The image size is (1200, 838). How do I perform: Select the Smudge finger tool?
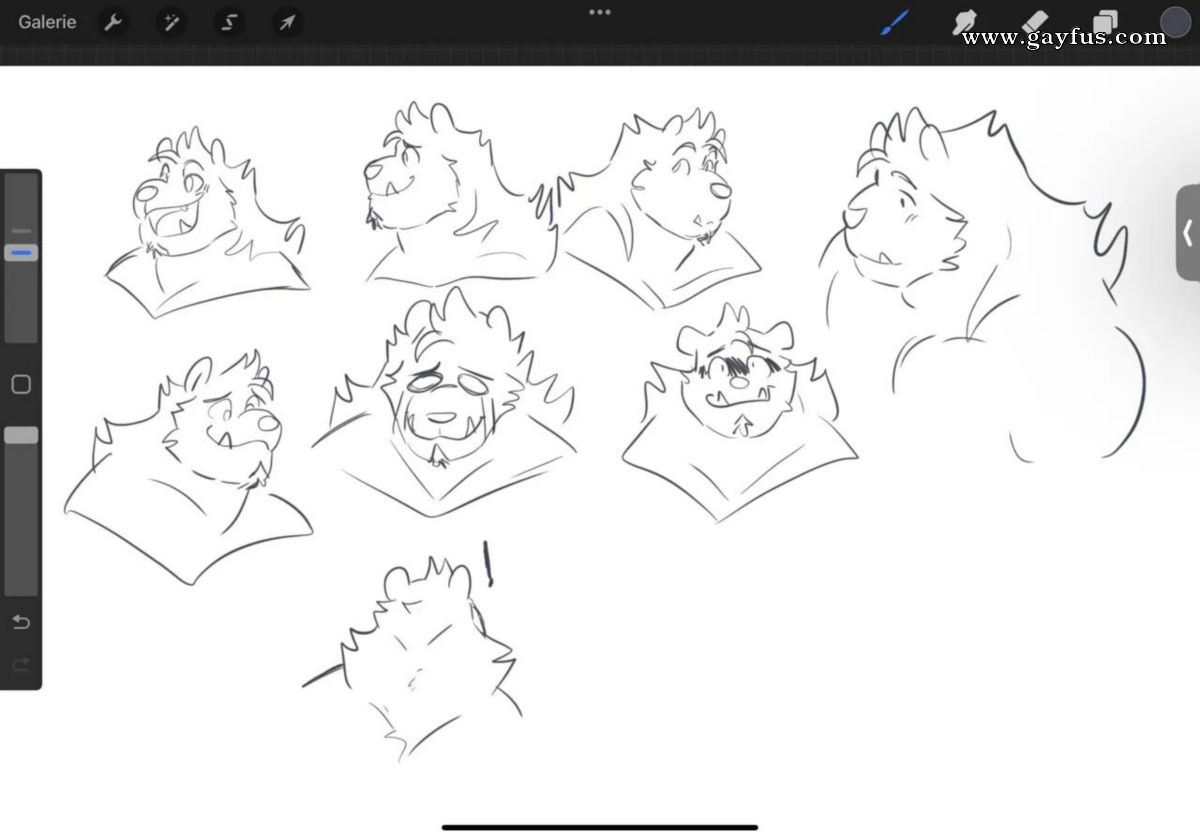click(964, 21)
